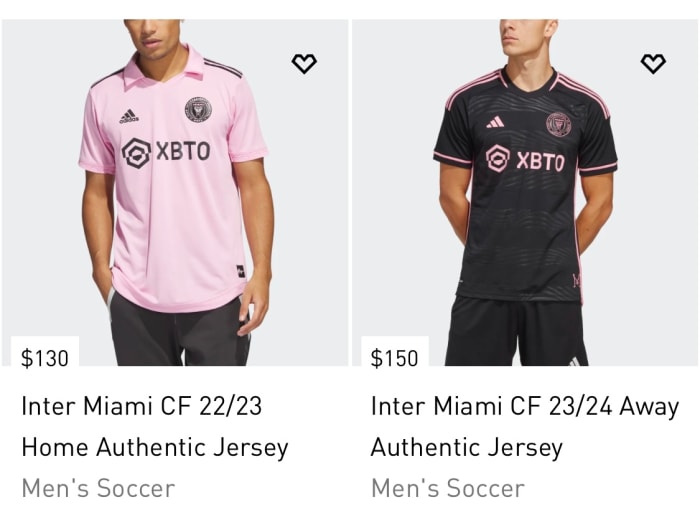Click the Inter Miami crest on the pink jersey
The height and width of the screenshot is (520, 700).
[x=198, y=109]
